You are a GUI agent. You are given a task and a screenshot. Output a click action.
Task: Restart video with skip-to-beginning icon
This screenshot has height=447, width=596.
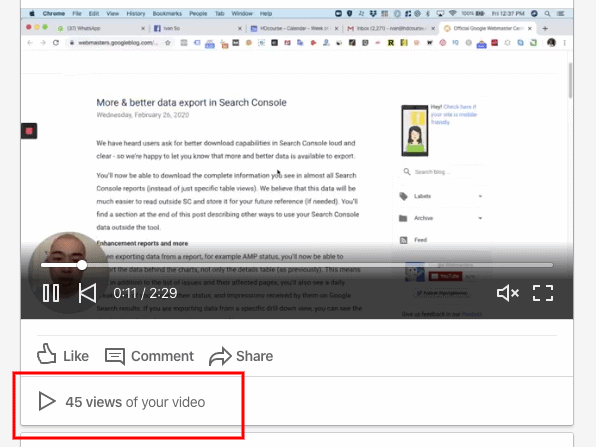click(87, 293)
